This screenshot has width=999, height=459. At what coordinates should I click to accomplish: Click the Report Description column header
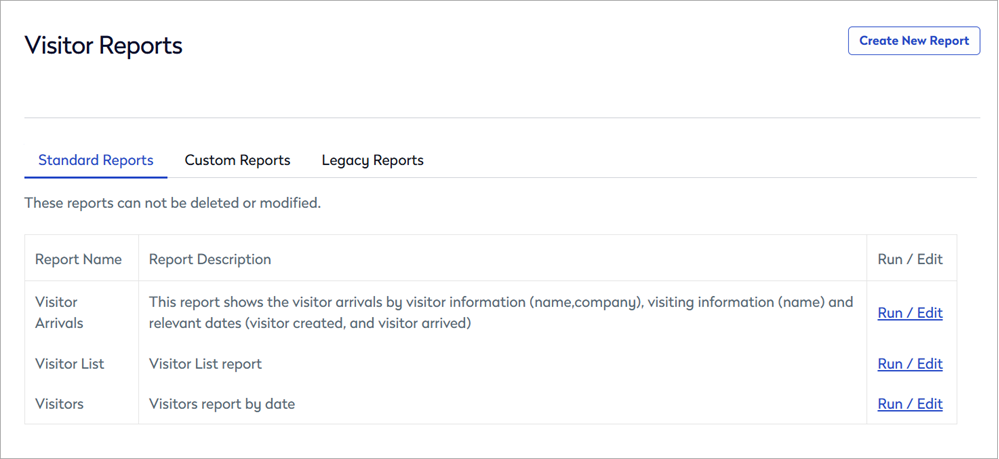click(210, 259)
